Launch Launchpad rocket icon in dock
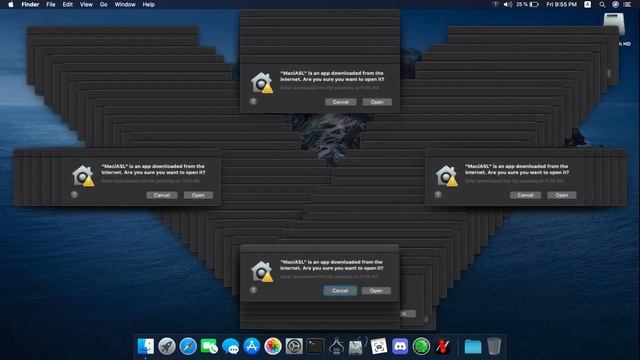The image size is (640, 360). [167, 347]
